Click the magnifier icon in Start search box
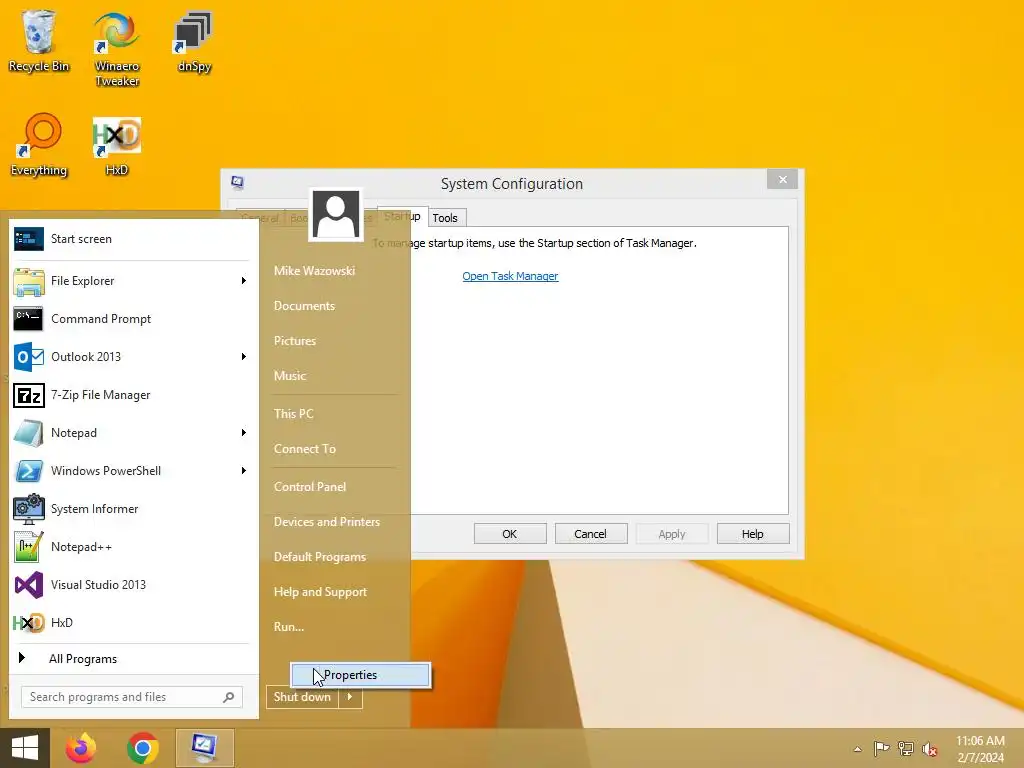Viewport: 1024px width, 768px height. click(229, 697)
